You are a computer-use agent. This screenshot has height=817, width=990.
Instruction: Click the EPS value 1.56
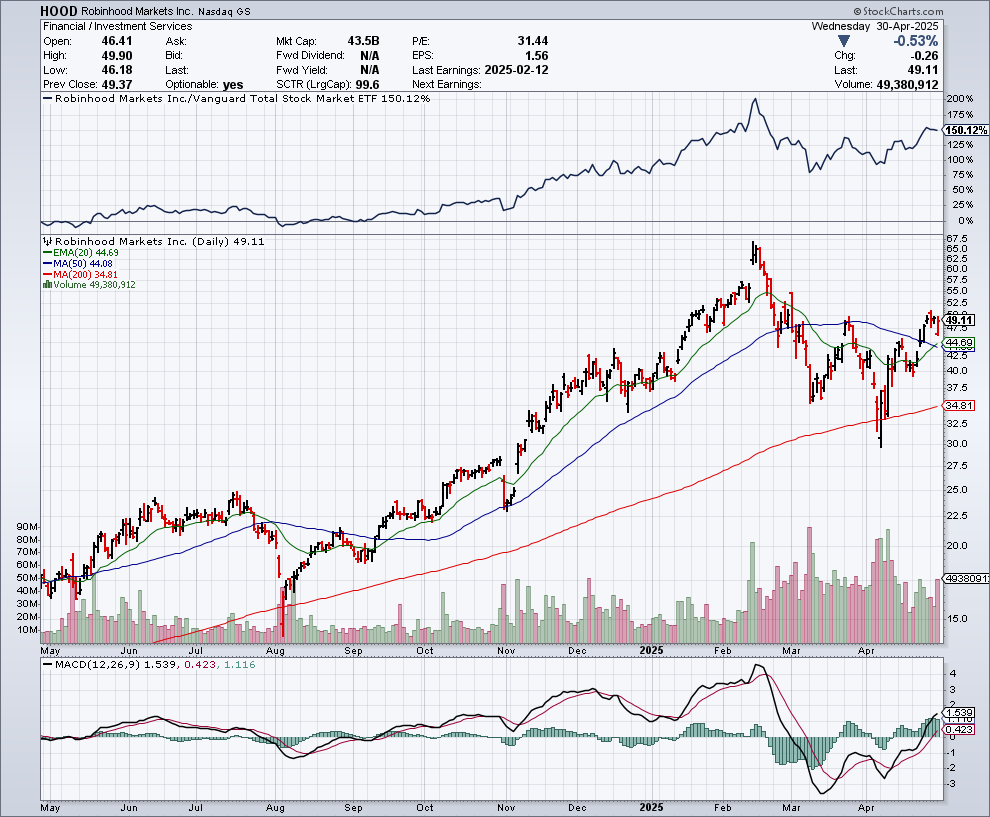[537, 56]
